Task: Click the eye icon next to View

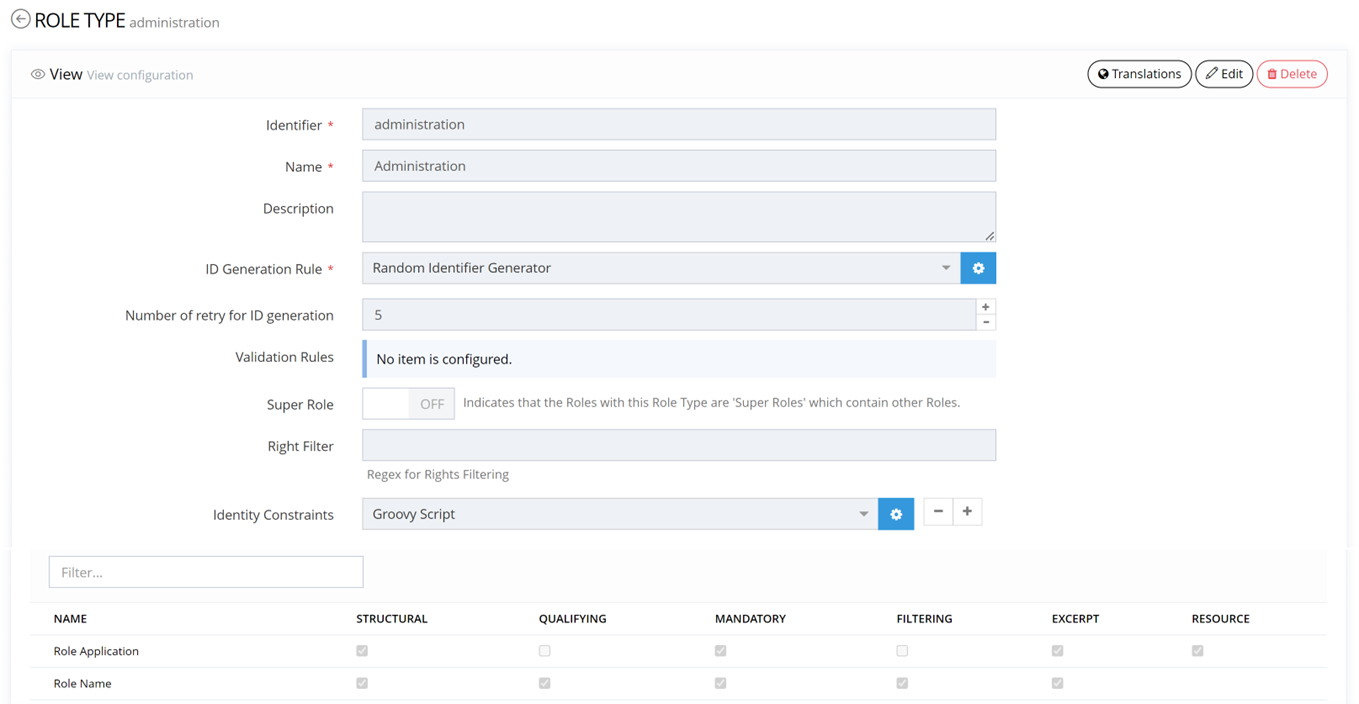Action: tap(38, 75)
